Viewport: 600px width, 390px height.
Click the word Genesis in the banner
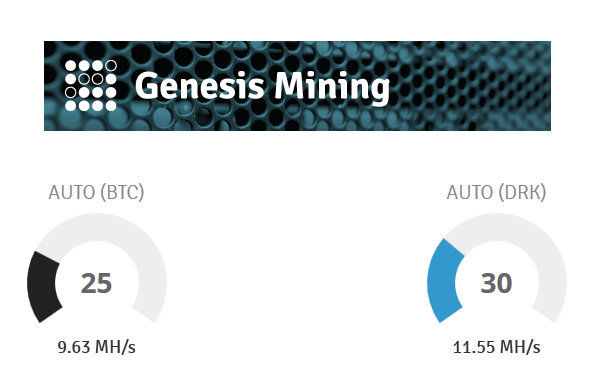coord(199,86)
